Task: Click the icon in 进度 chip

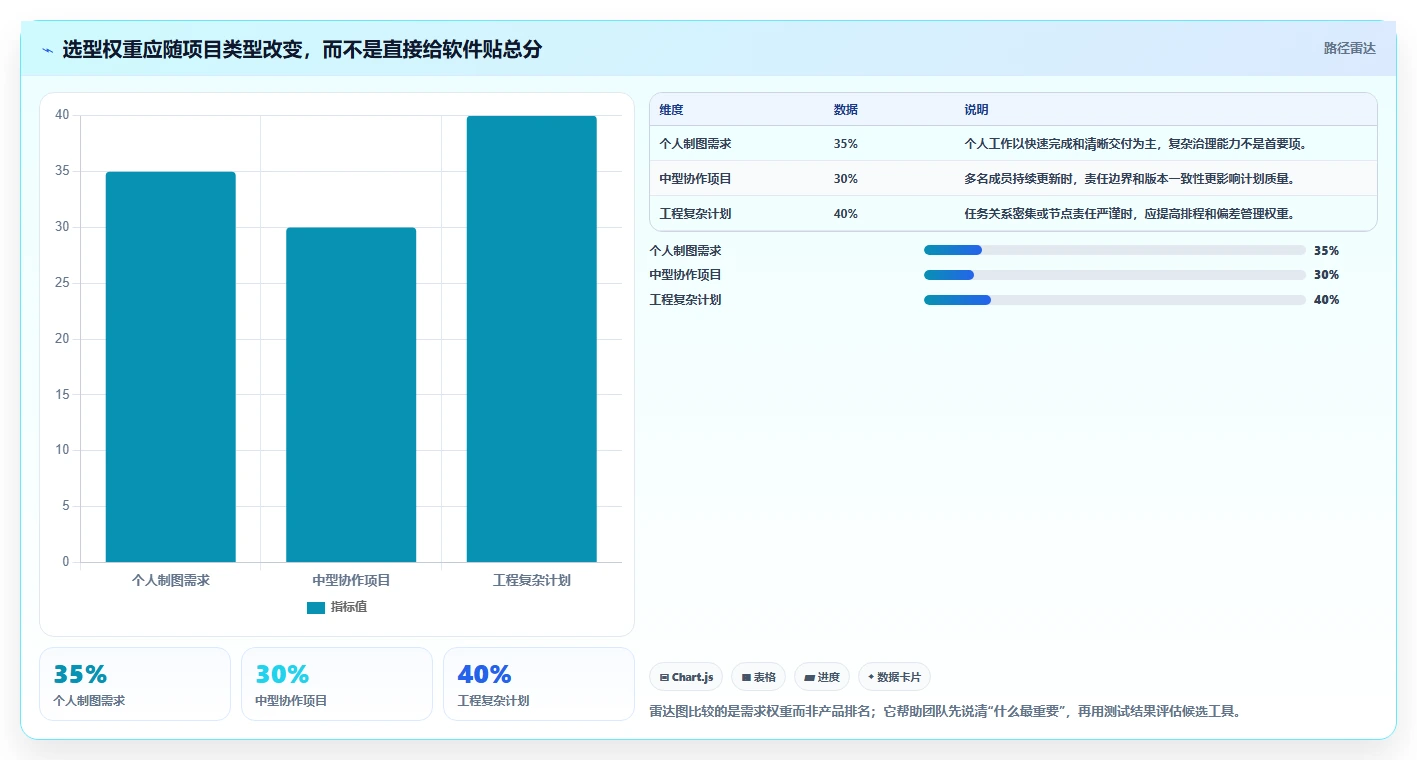Action: pos(809,678)
